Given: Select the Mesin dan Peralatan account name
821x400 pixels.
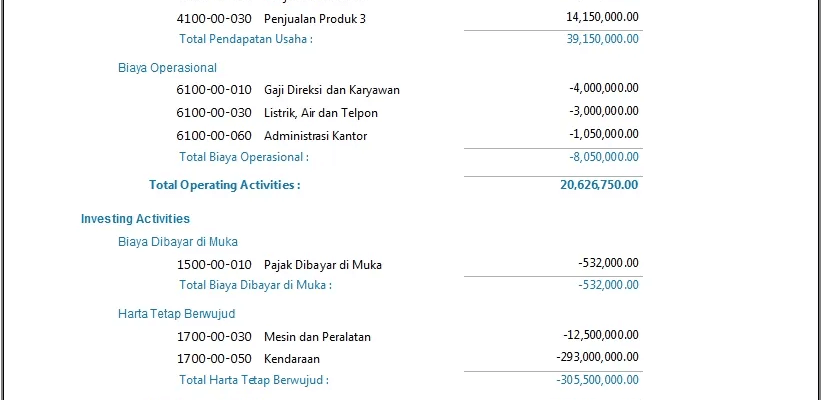Looking at the screenshot, I should pyautogui.click(x=317, y=337).
